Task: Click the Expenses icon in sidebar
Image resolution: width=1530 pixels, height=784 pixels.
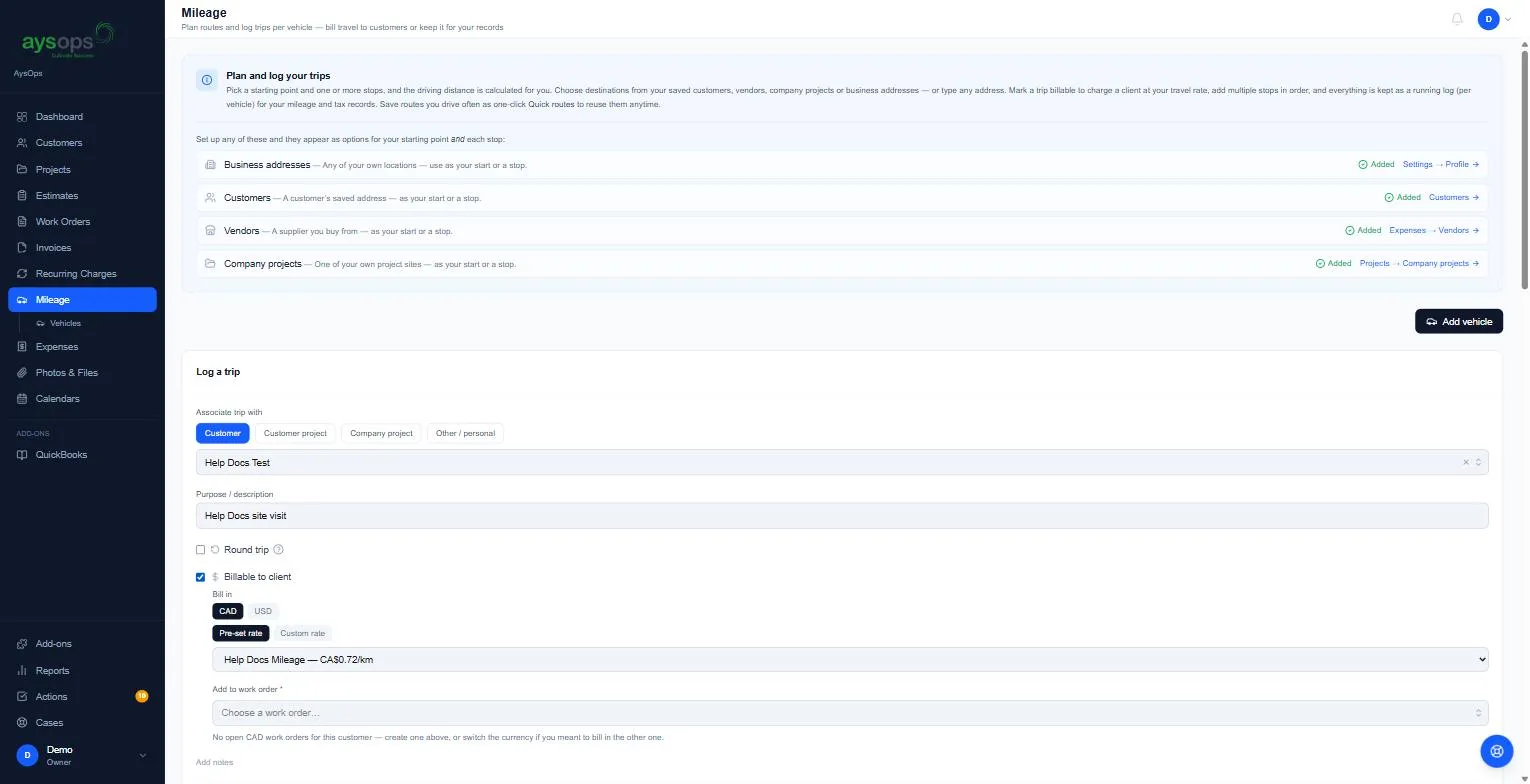Action: [22, 346]
